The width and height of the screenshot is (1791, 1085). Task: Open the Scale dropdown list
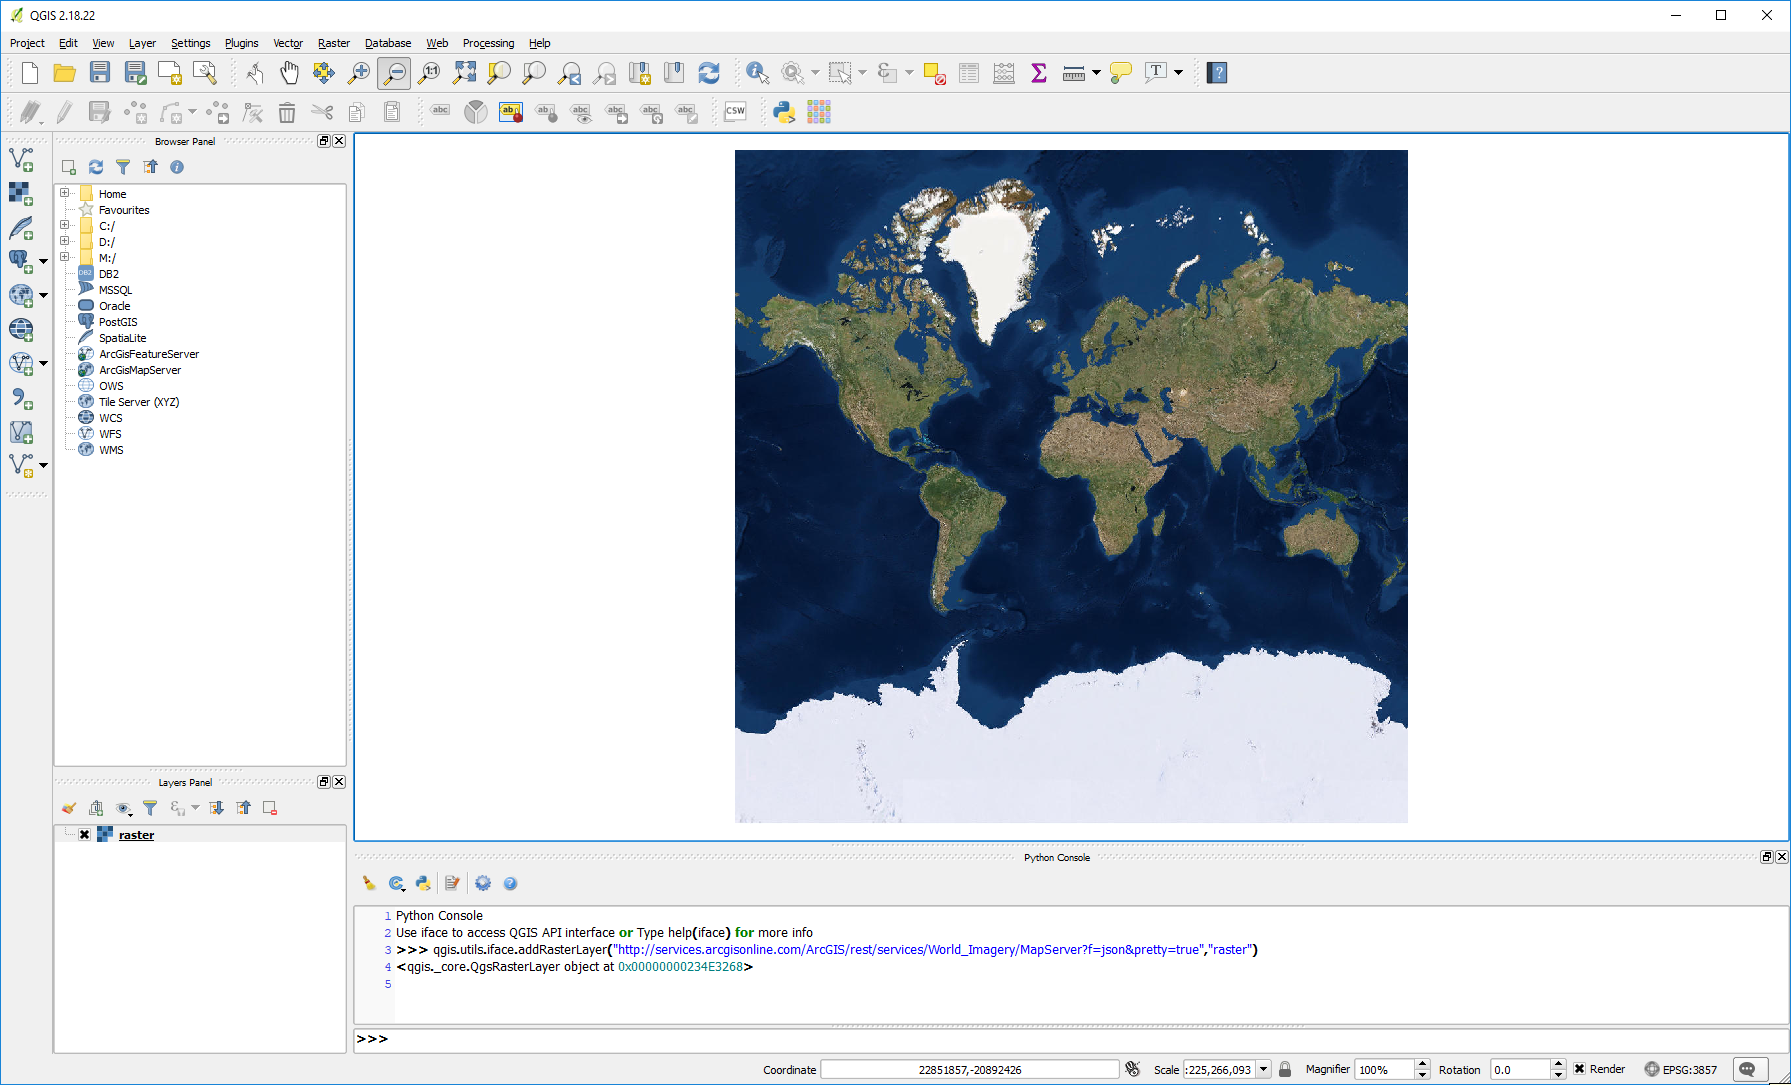pyautogui.click(x=1264, y=1069)
